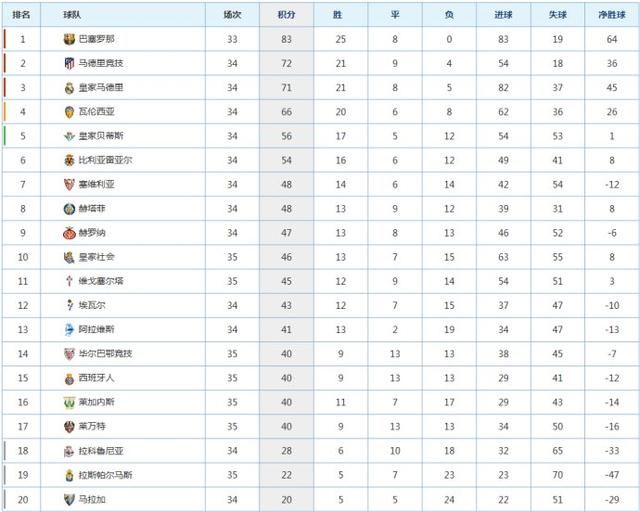Click the Athletic Bilbao (毕尔巴鄂竞技) crest icon
640x512 pixels.
[68, 353]
